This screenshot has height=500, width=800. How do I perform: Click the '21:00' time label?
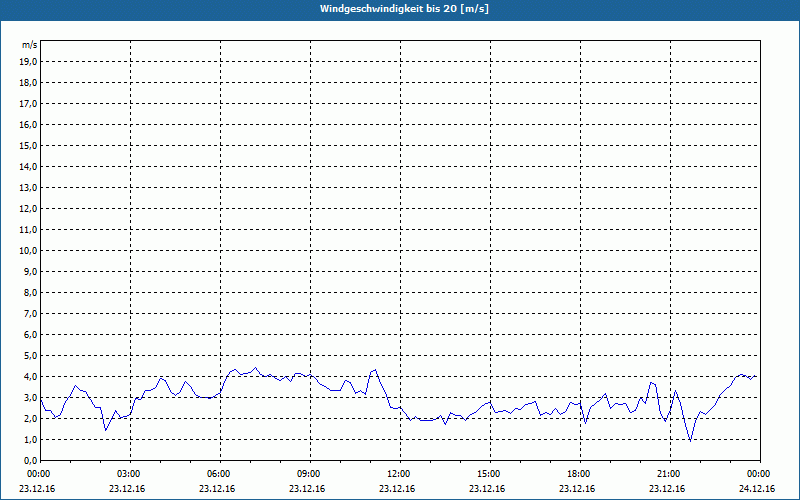[x=670, y=474]
